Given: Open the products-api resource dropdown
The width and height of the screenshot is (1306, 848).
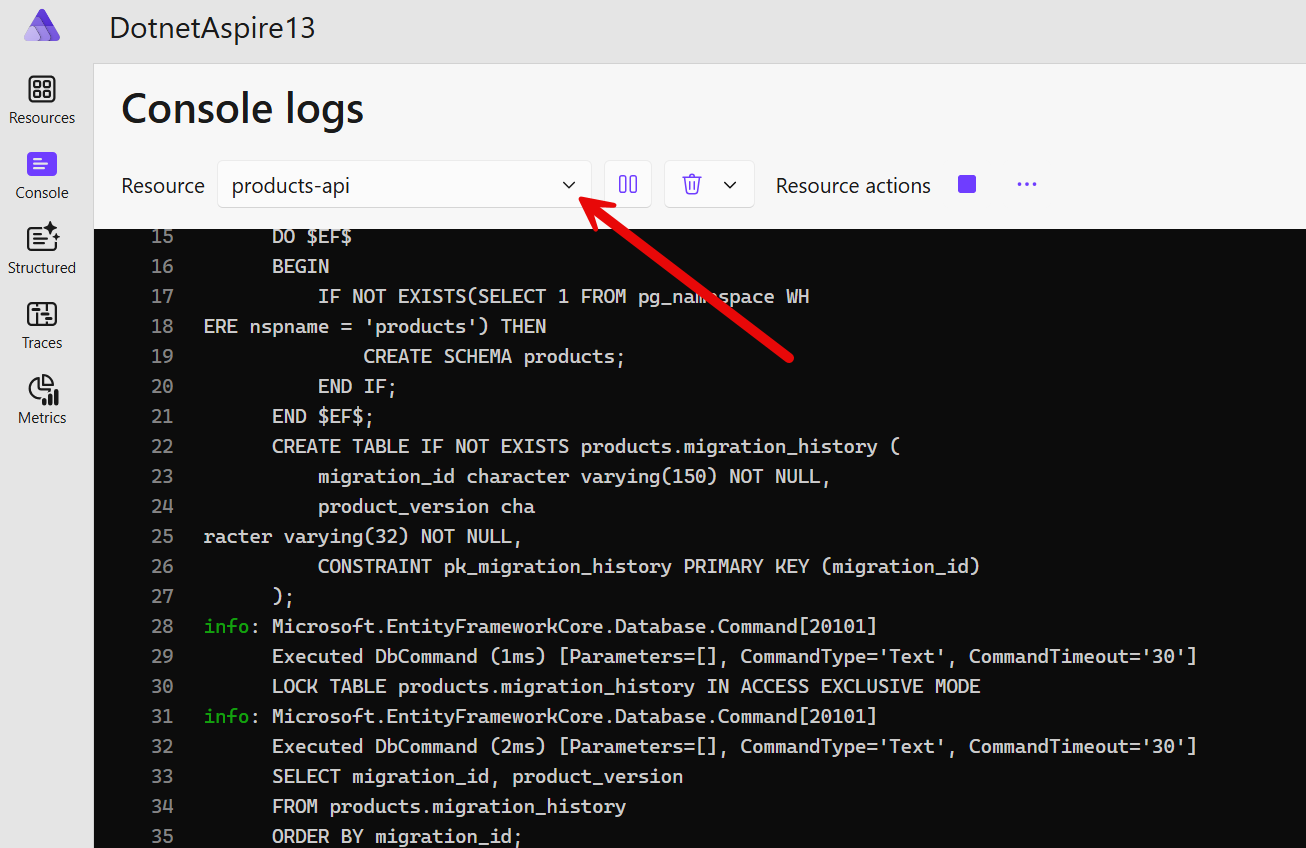Looking at the screenshot, I should click(x=403, y=185).
